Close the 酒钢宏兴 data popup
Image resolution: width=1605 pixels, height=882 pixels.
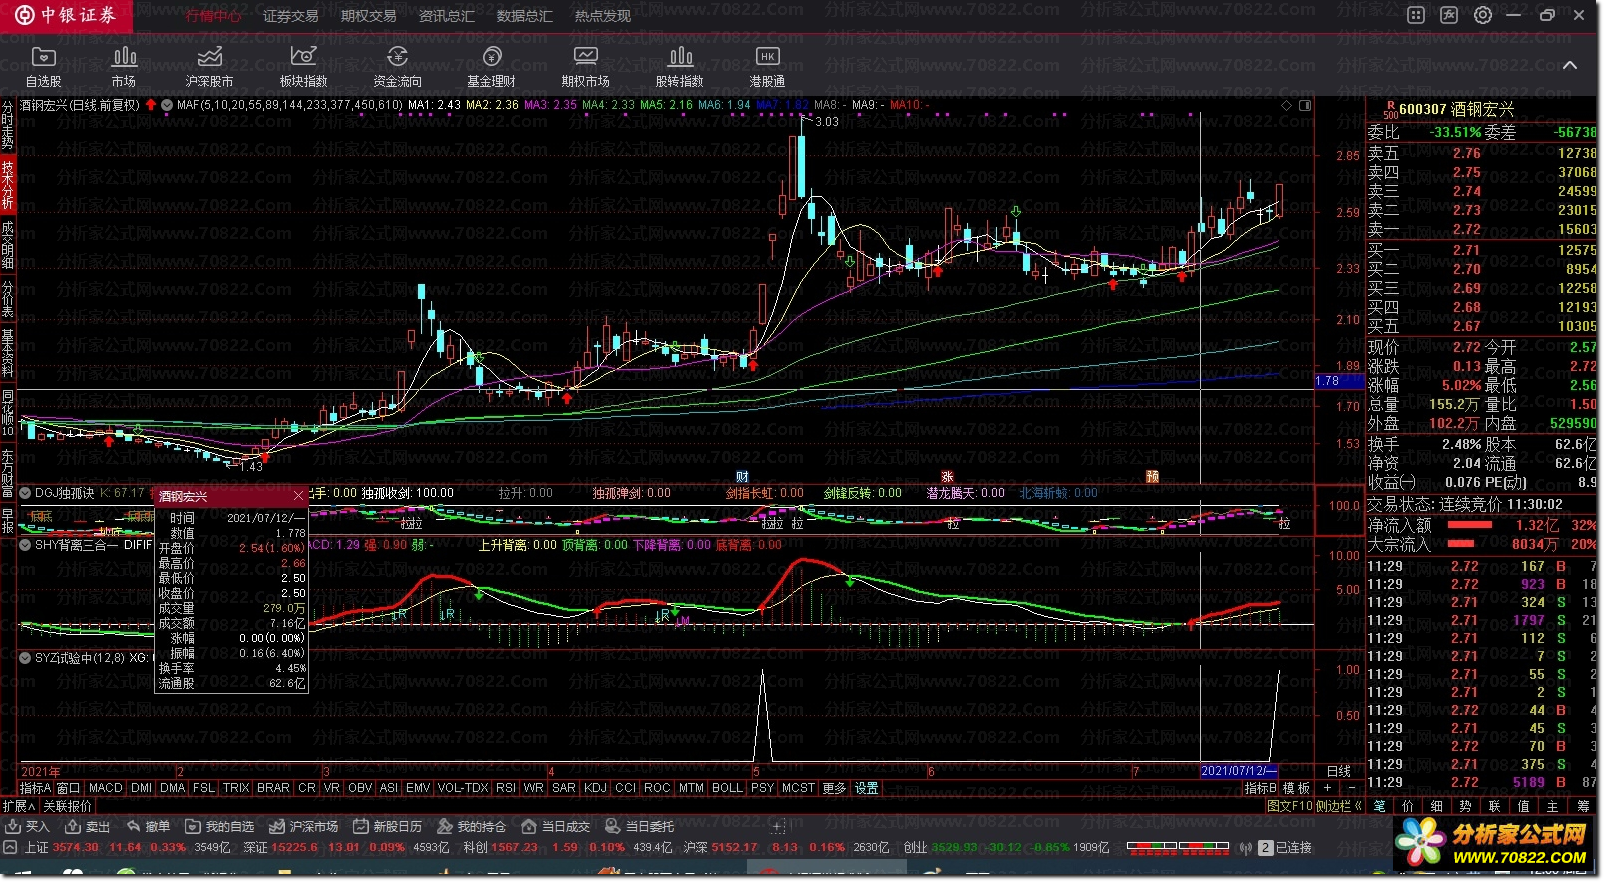pyautogui.click(x=298, y=496)
